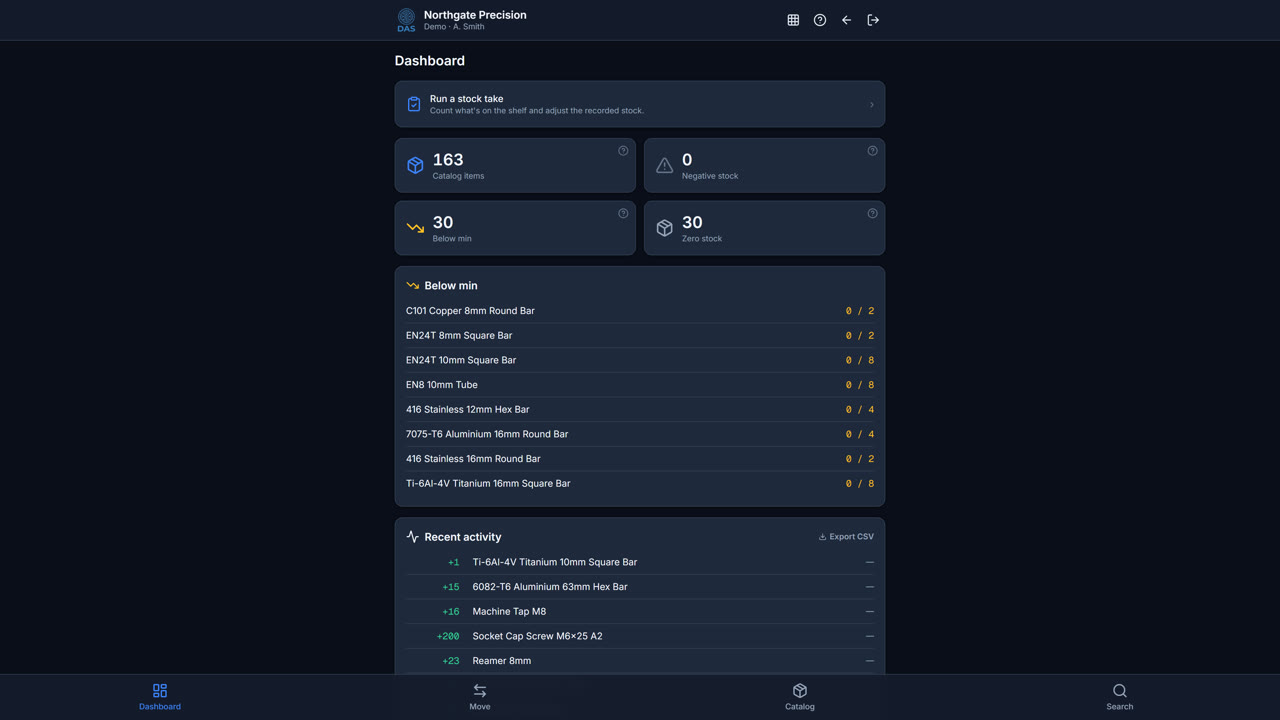
Task: Open the 0 Negative stock card
Action: click(764, 166)
